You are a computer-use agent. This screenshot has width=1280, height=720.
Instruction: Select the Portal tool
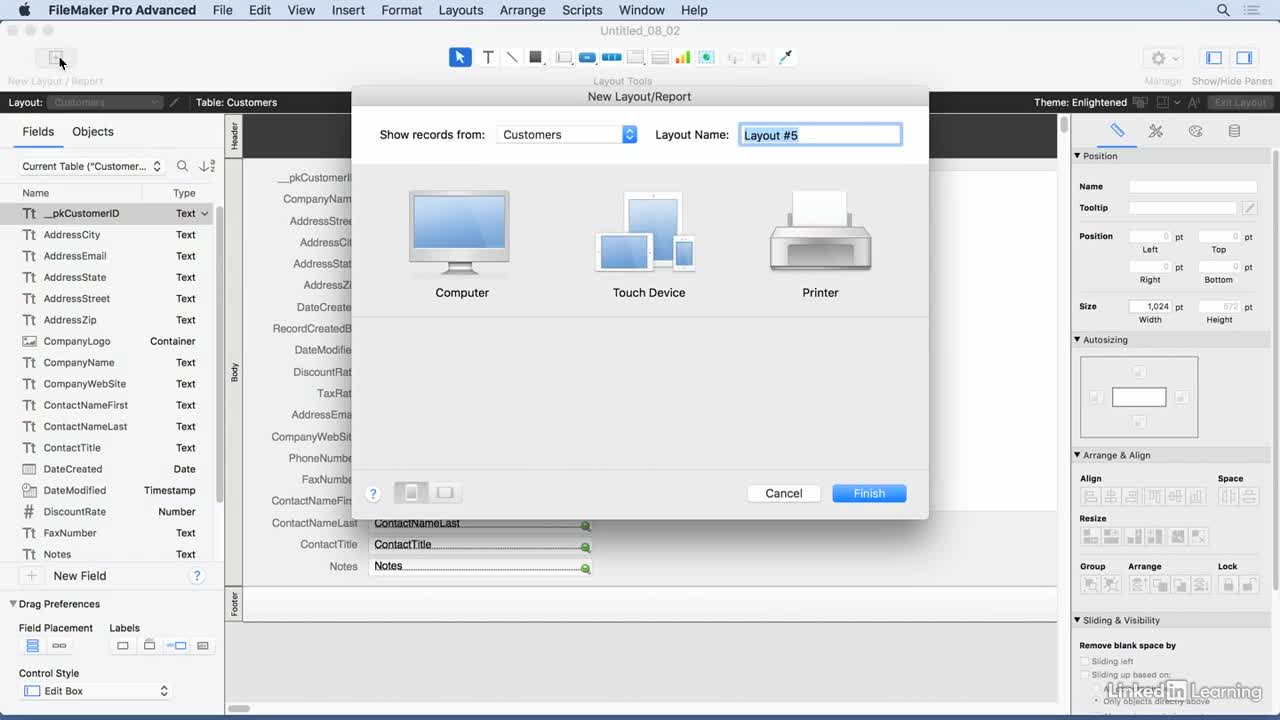(x=659, y=58)
